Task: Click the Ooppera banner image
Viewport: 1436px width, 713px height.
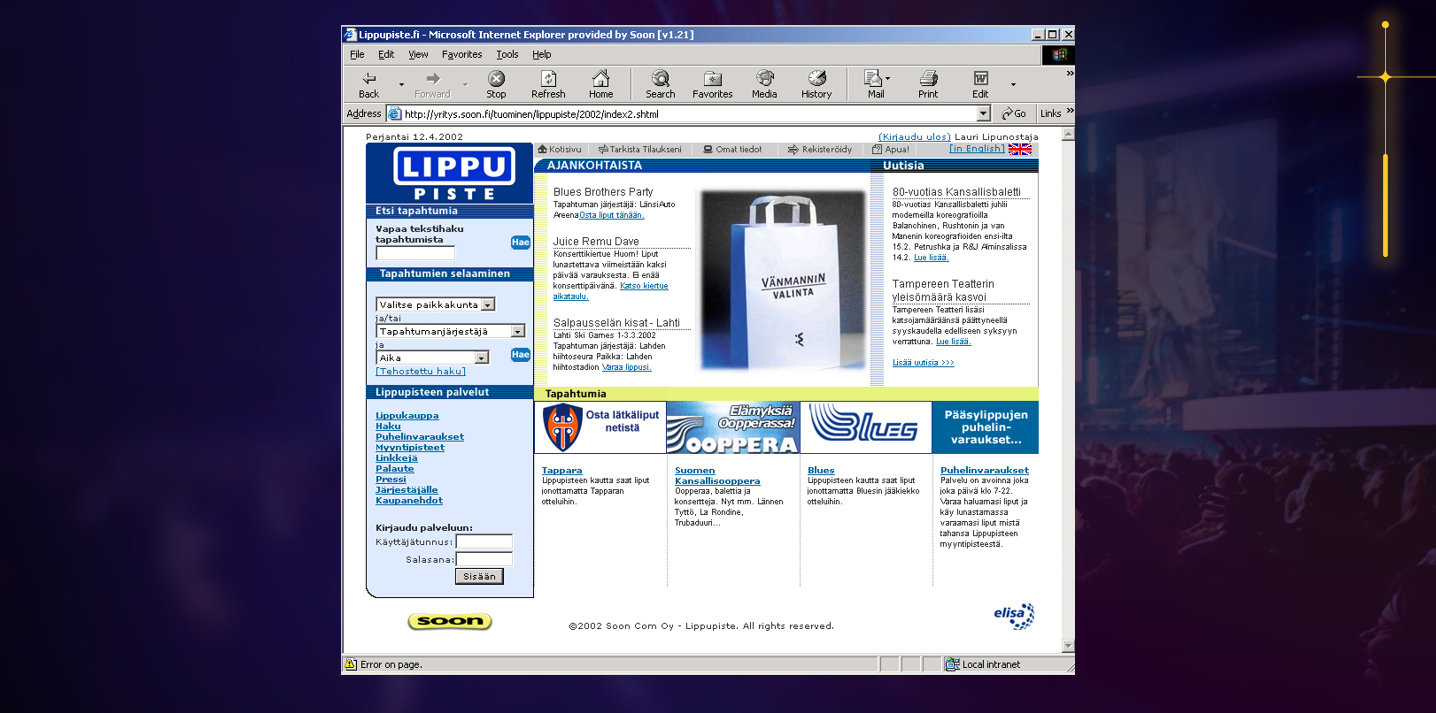Action: click(x=732, y=427)
